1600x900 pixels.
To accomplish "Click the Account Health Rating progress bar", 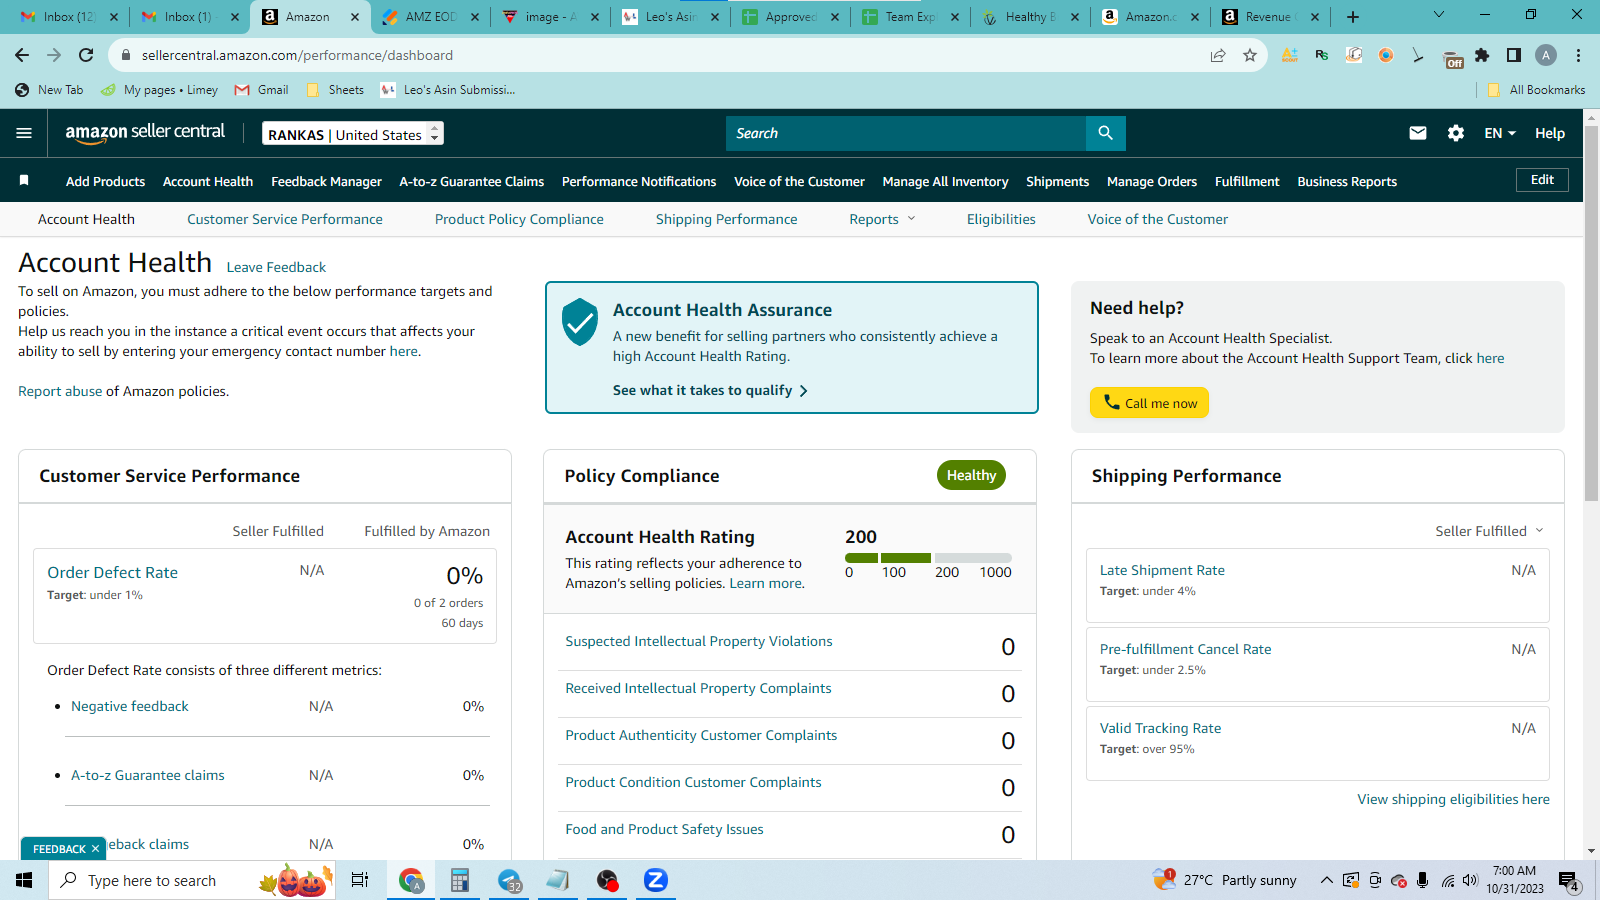I will coord(928,558).
